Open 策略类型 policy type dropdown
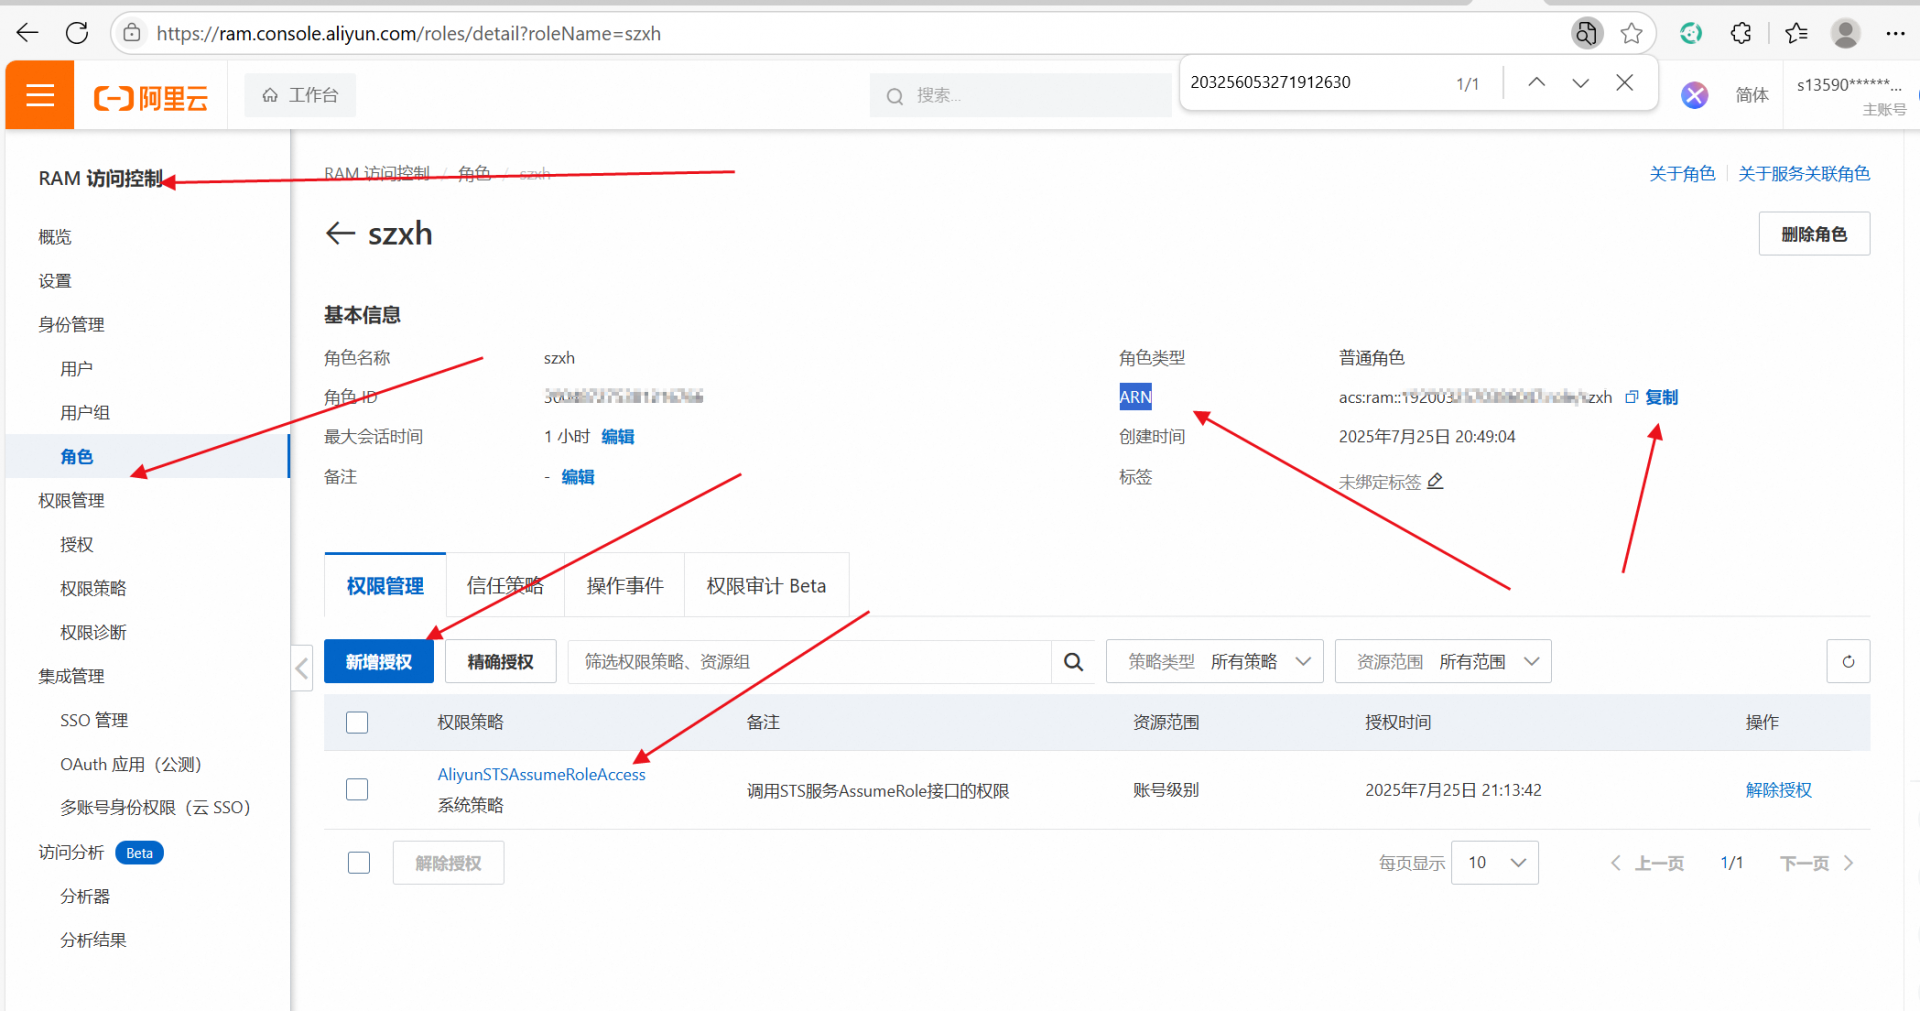The width and height of the screenshot is (1920, 1011). (x=1214, y=661)
